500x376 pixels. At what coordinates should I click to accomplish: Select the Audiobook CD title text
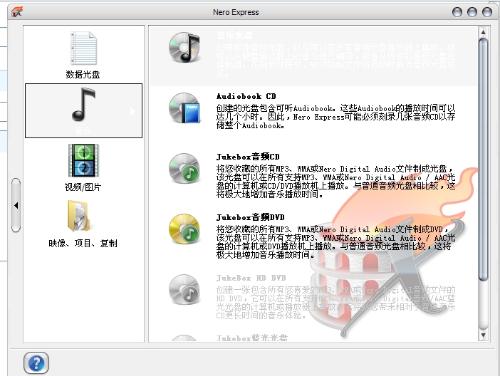point(246,96)
